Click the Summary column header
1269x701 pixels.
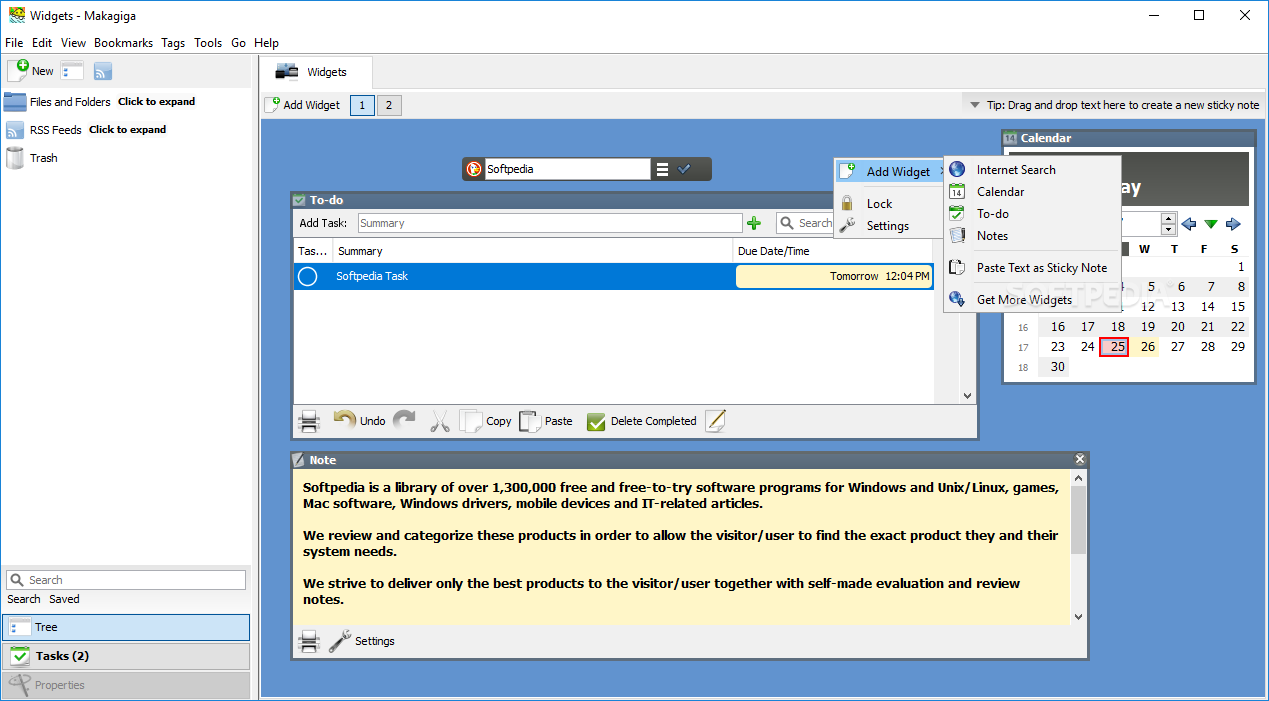(x=533, y=251)
